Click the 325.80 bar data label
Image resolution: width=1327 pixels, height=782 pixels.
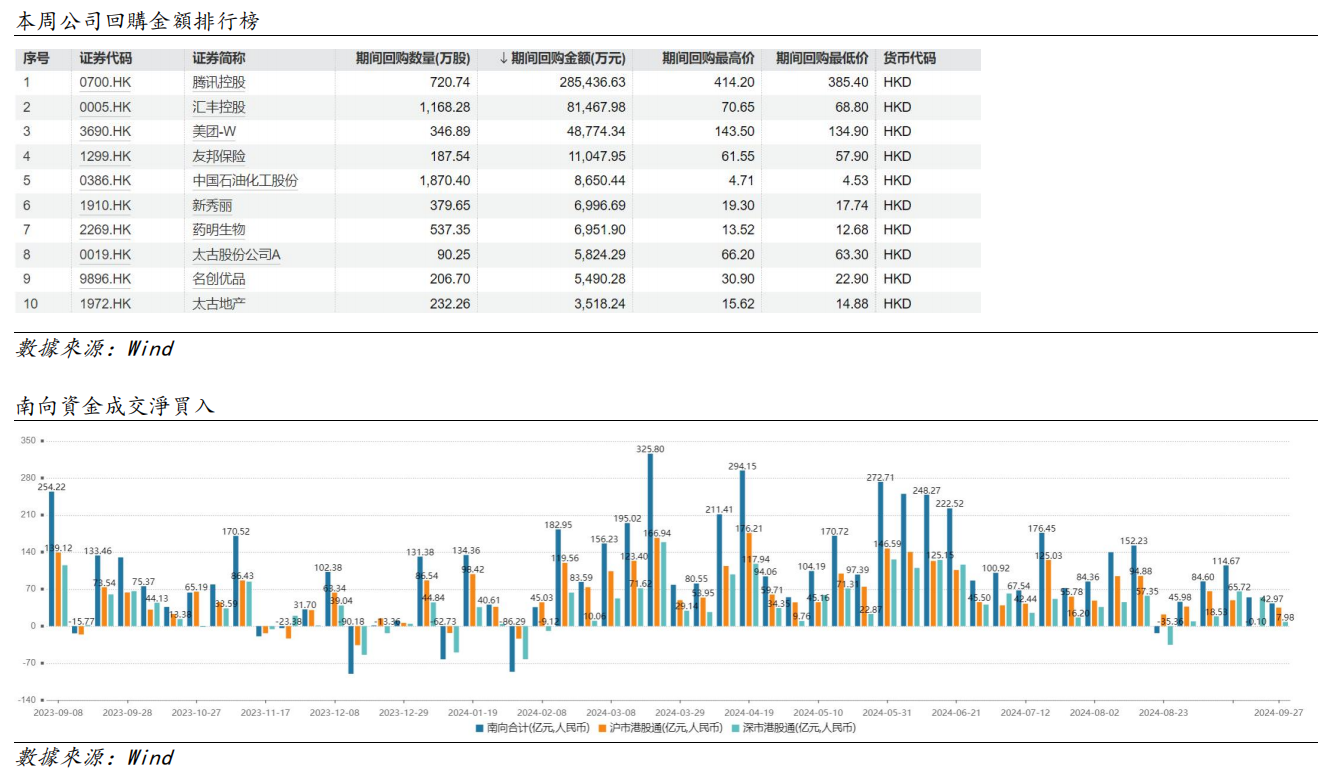[x=650, y=449]
